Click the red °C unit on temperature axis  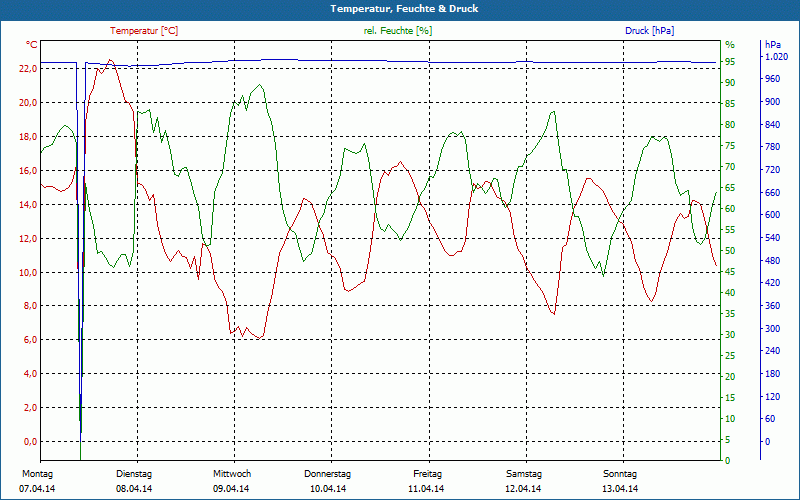point(31,45)
